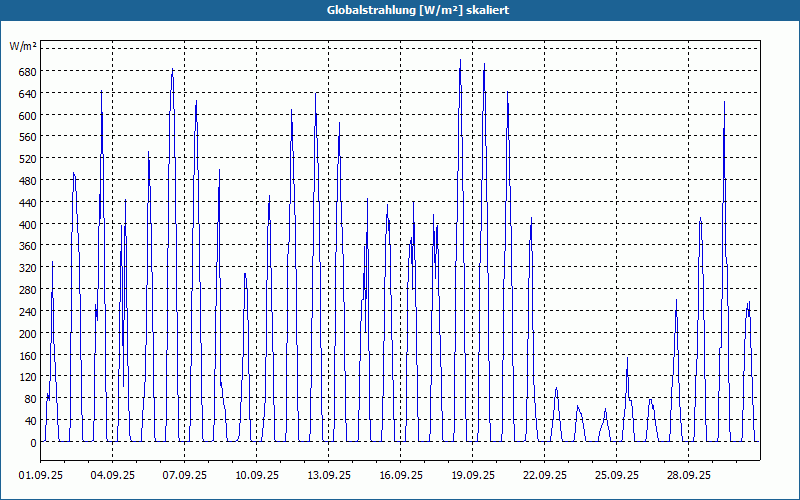The height and width of the screenshot is (500, 800).
Task: Click the 520 y-axis label
Action: [x=28, y=159]
